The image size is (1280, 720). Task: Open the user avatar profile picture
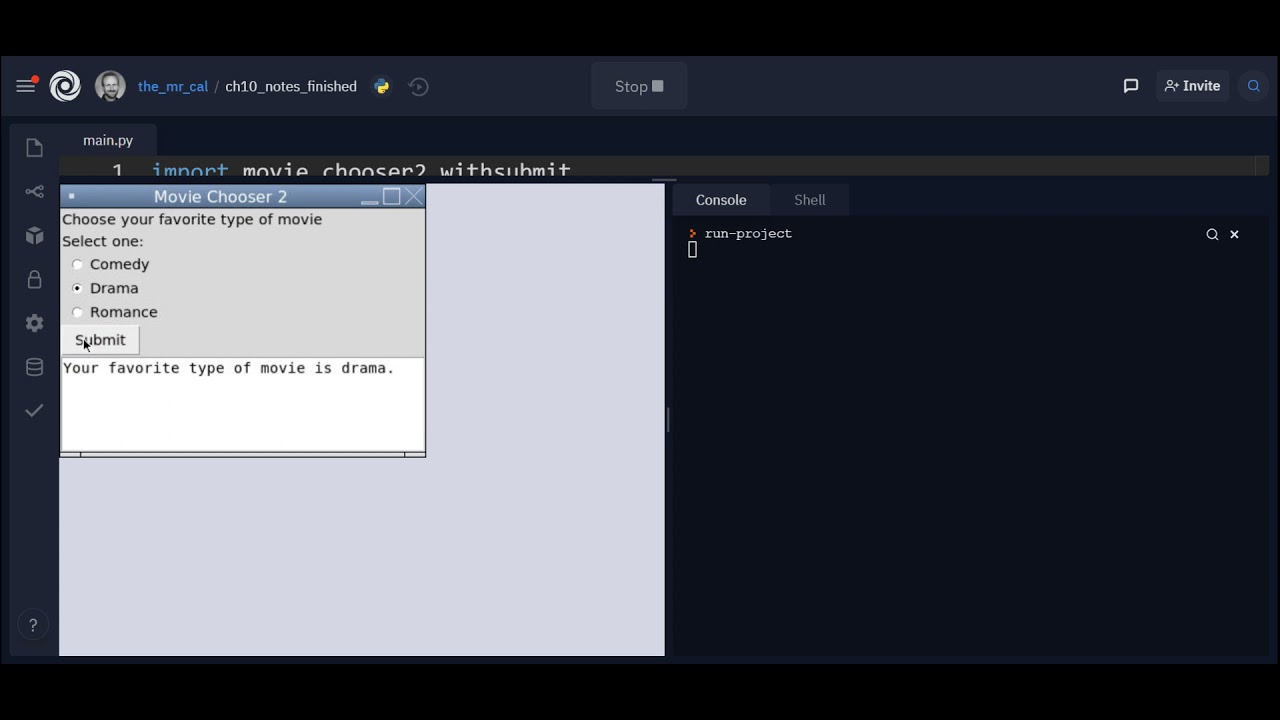[x=110, y=86]
